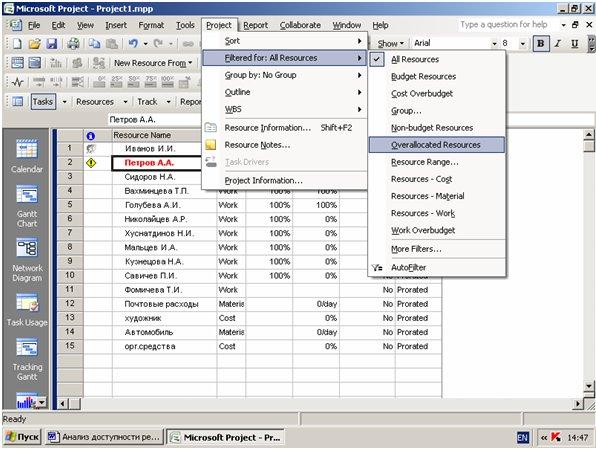The image size is (596, 449).
Task: Click the Print toolbar icon
Action: pos(73,43)
